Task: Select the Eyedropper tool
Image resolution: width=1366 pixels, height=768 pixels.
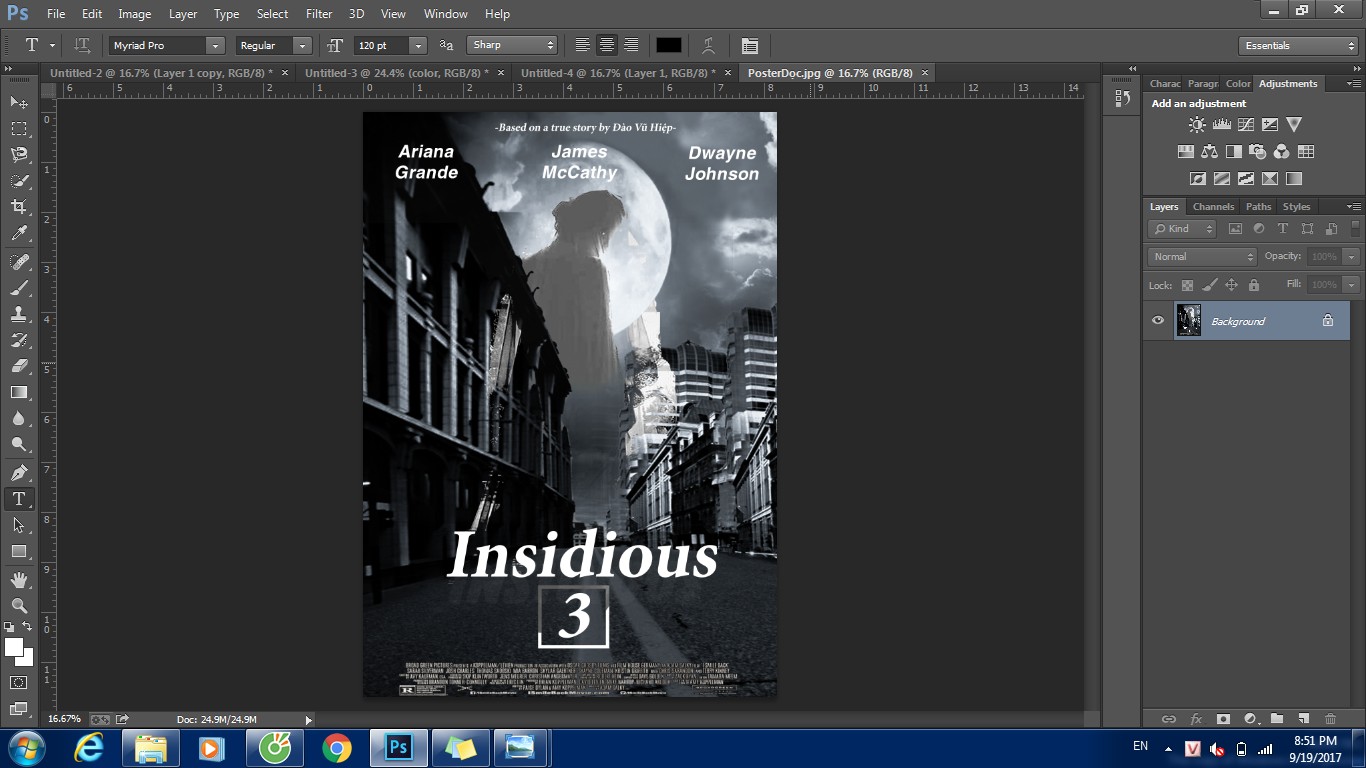Action: [x=19, y=233]
